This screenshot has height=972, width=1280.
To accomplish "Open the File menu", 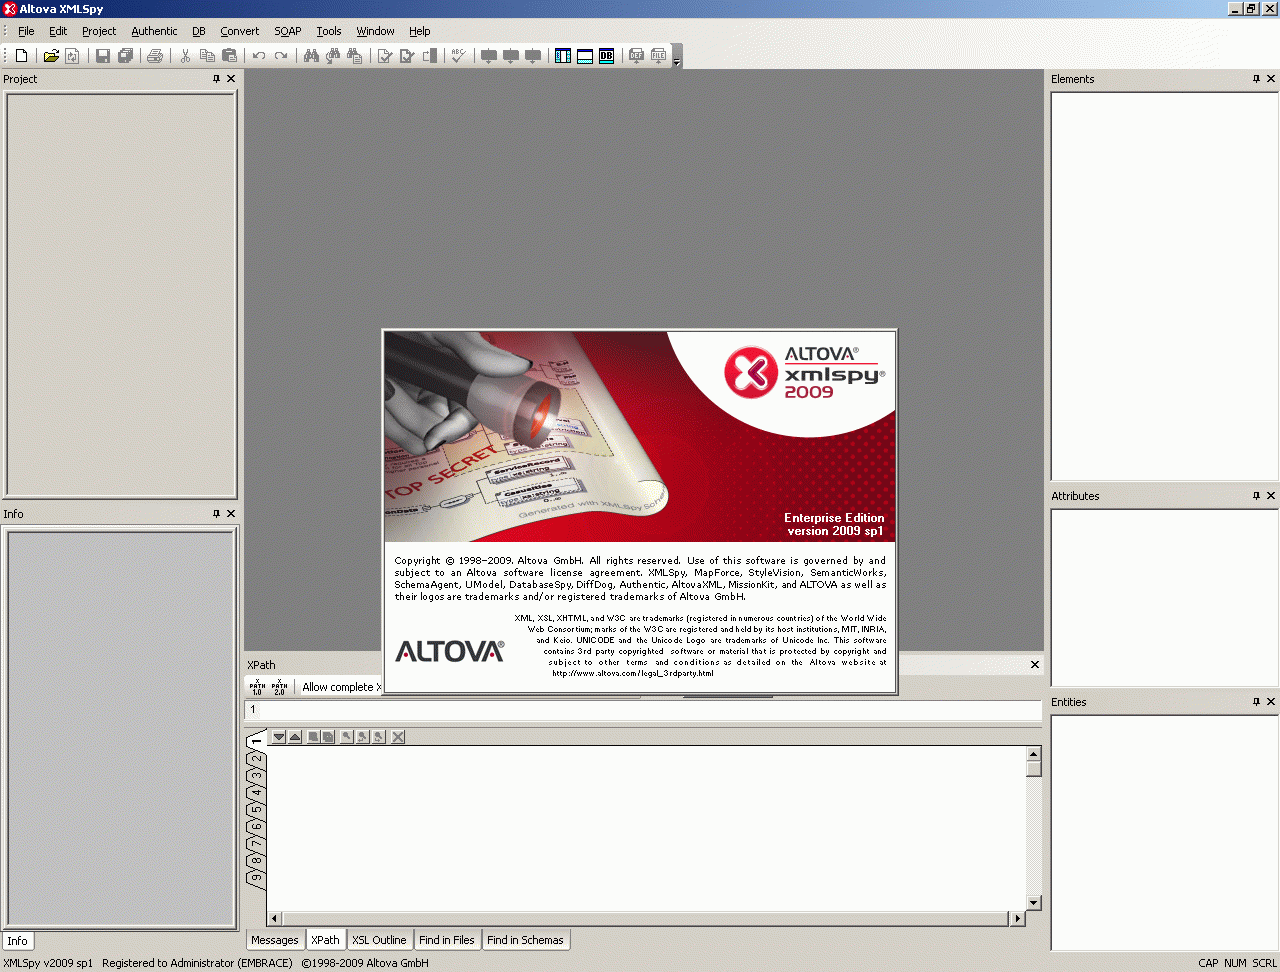I will (x=26, y=31).
